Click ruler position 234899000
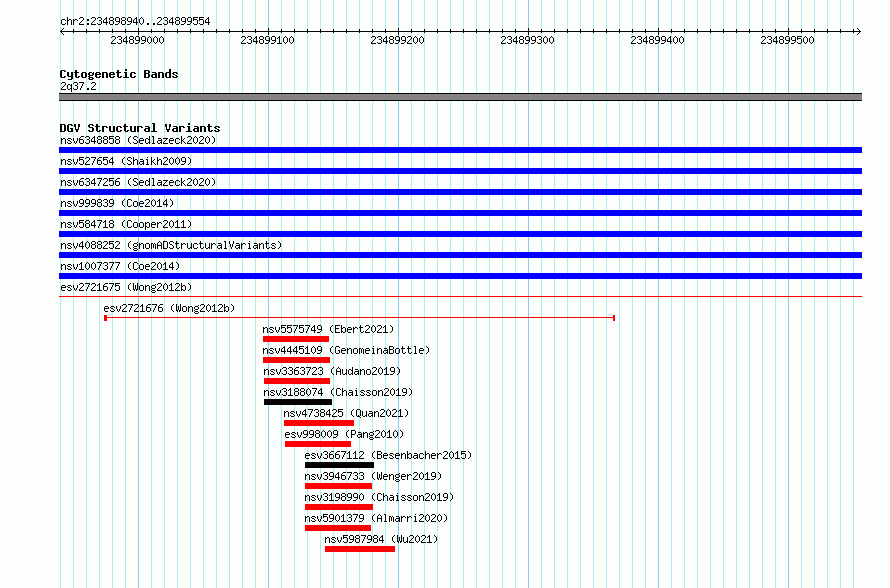Image resolution: width=890 pixels, height=588 pixels. click(137, 40)
